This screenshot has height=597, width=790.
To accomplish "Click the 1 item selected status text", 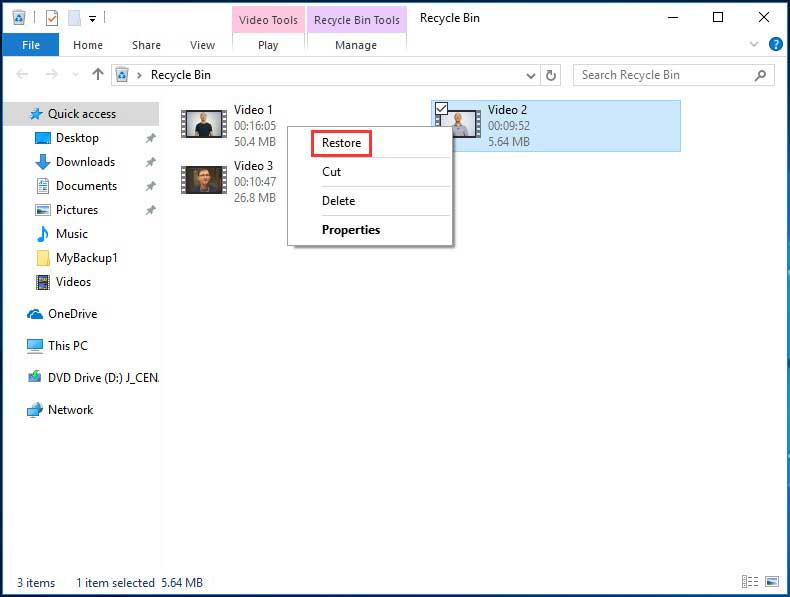I will coord(115,583).
